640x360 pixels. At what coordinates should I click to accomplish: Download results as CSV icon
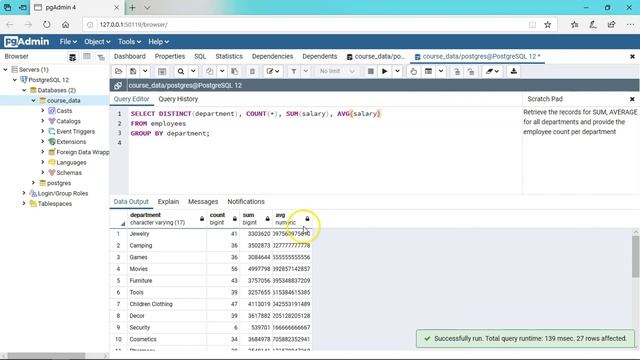[x=513, y=71]
